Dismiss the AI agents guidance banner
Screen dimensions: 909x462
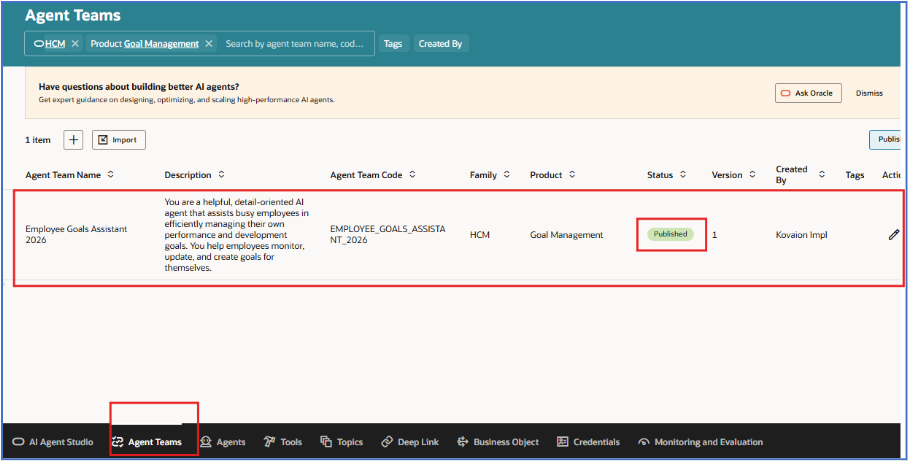[869, 93]
